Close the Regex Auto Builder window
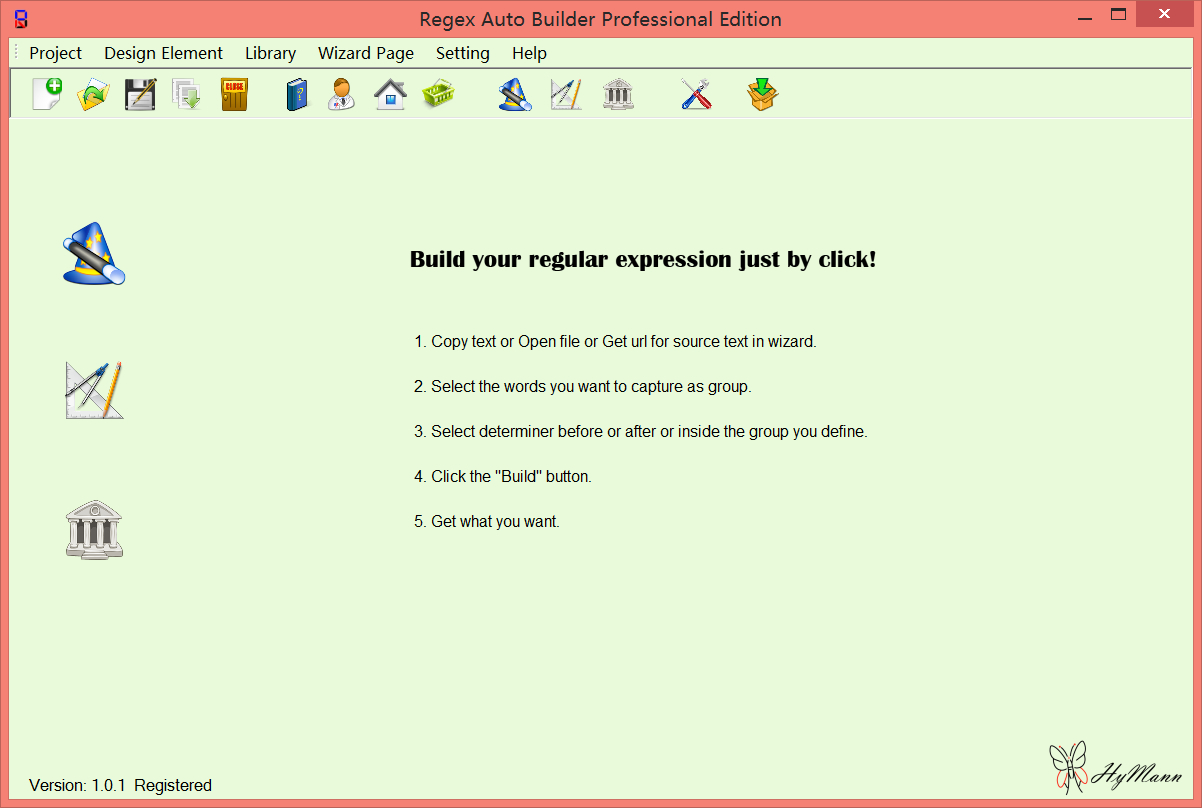The height and width of the screenshot is (808, 1202). pyautogui.click(x=1163, y=15)
